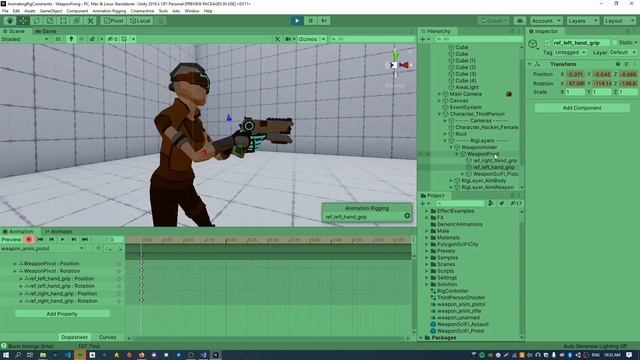
Task: Toggle Pivot handle position mode
Action: click(x=113, y=21)
